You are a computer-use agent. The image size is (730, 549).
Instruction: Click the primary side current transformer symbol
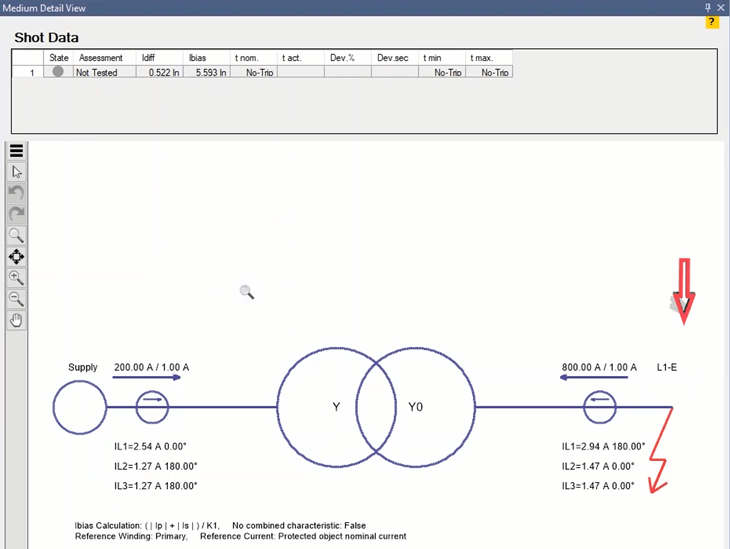tap(152, 407)
